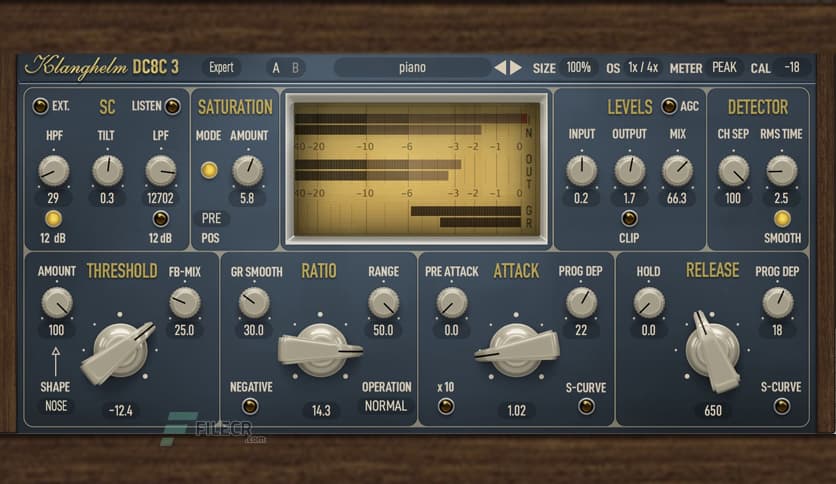
Task: Select POS saturation position
Action: [210, 238]
